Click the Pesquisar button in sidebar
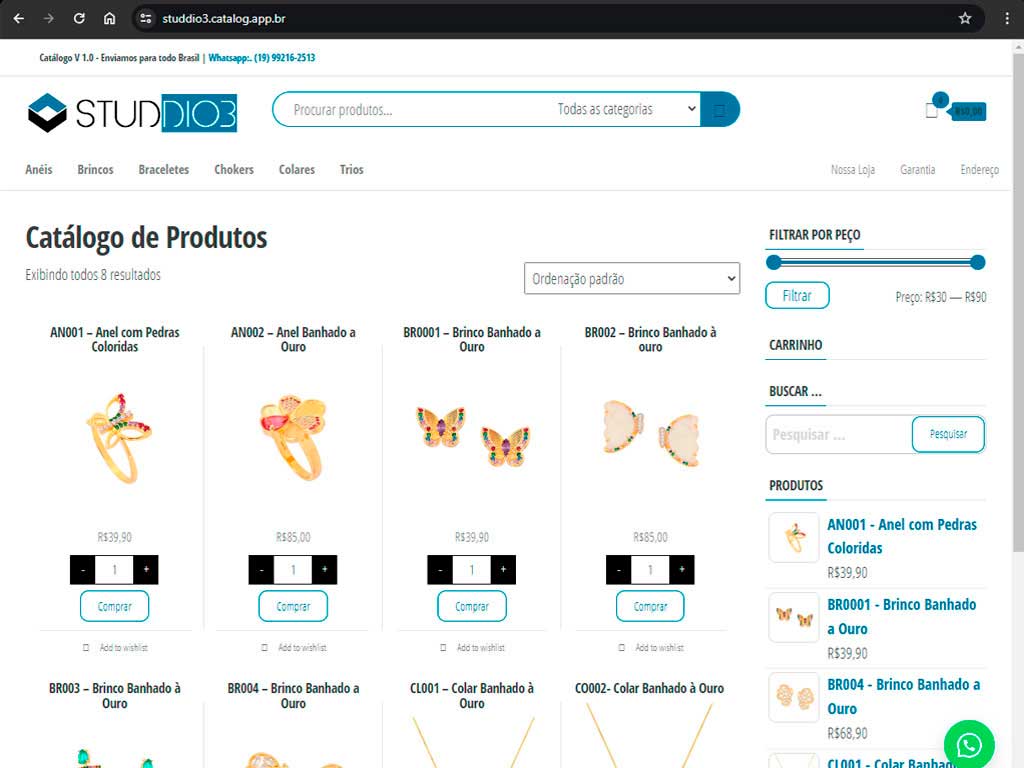Viewport: 1024px width, 768px height. coord(948,434)
